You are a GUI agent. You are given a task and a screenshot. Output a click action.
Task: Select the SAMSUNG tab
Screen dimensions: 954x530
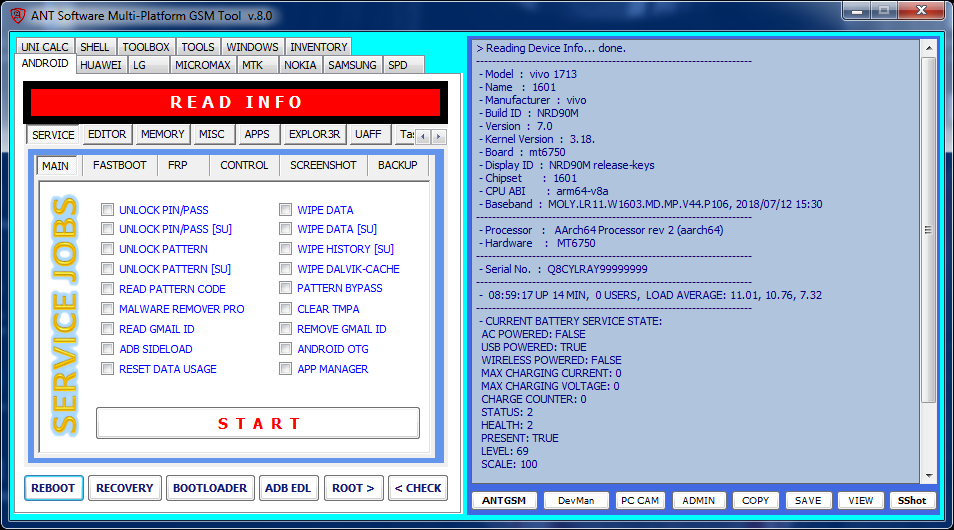[x=352, y=65]
